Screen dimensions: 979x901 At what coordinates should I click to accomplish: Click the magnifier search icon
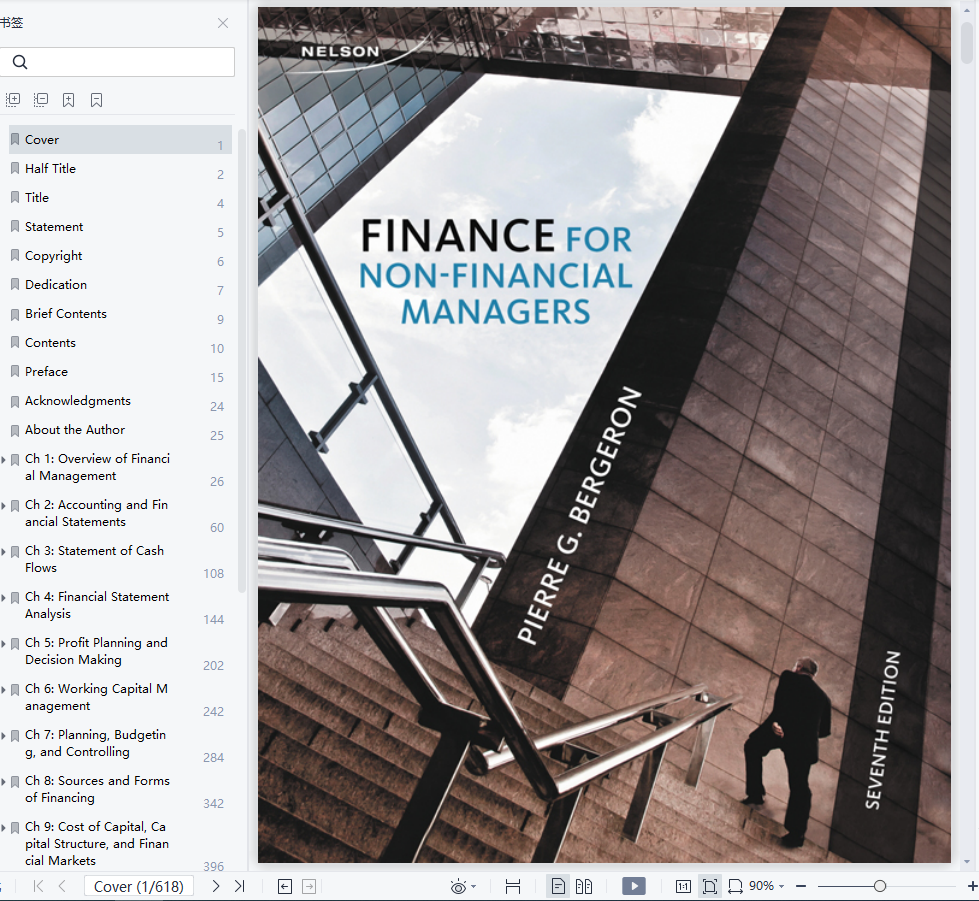pos(20,62)
